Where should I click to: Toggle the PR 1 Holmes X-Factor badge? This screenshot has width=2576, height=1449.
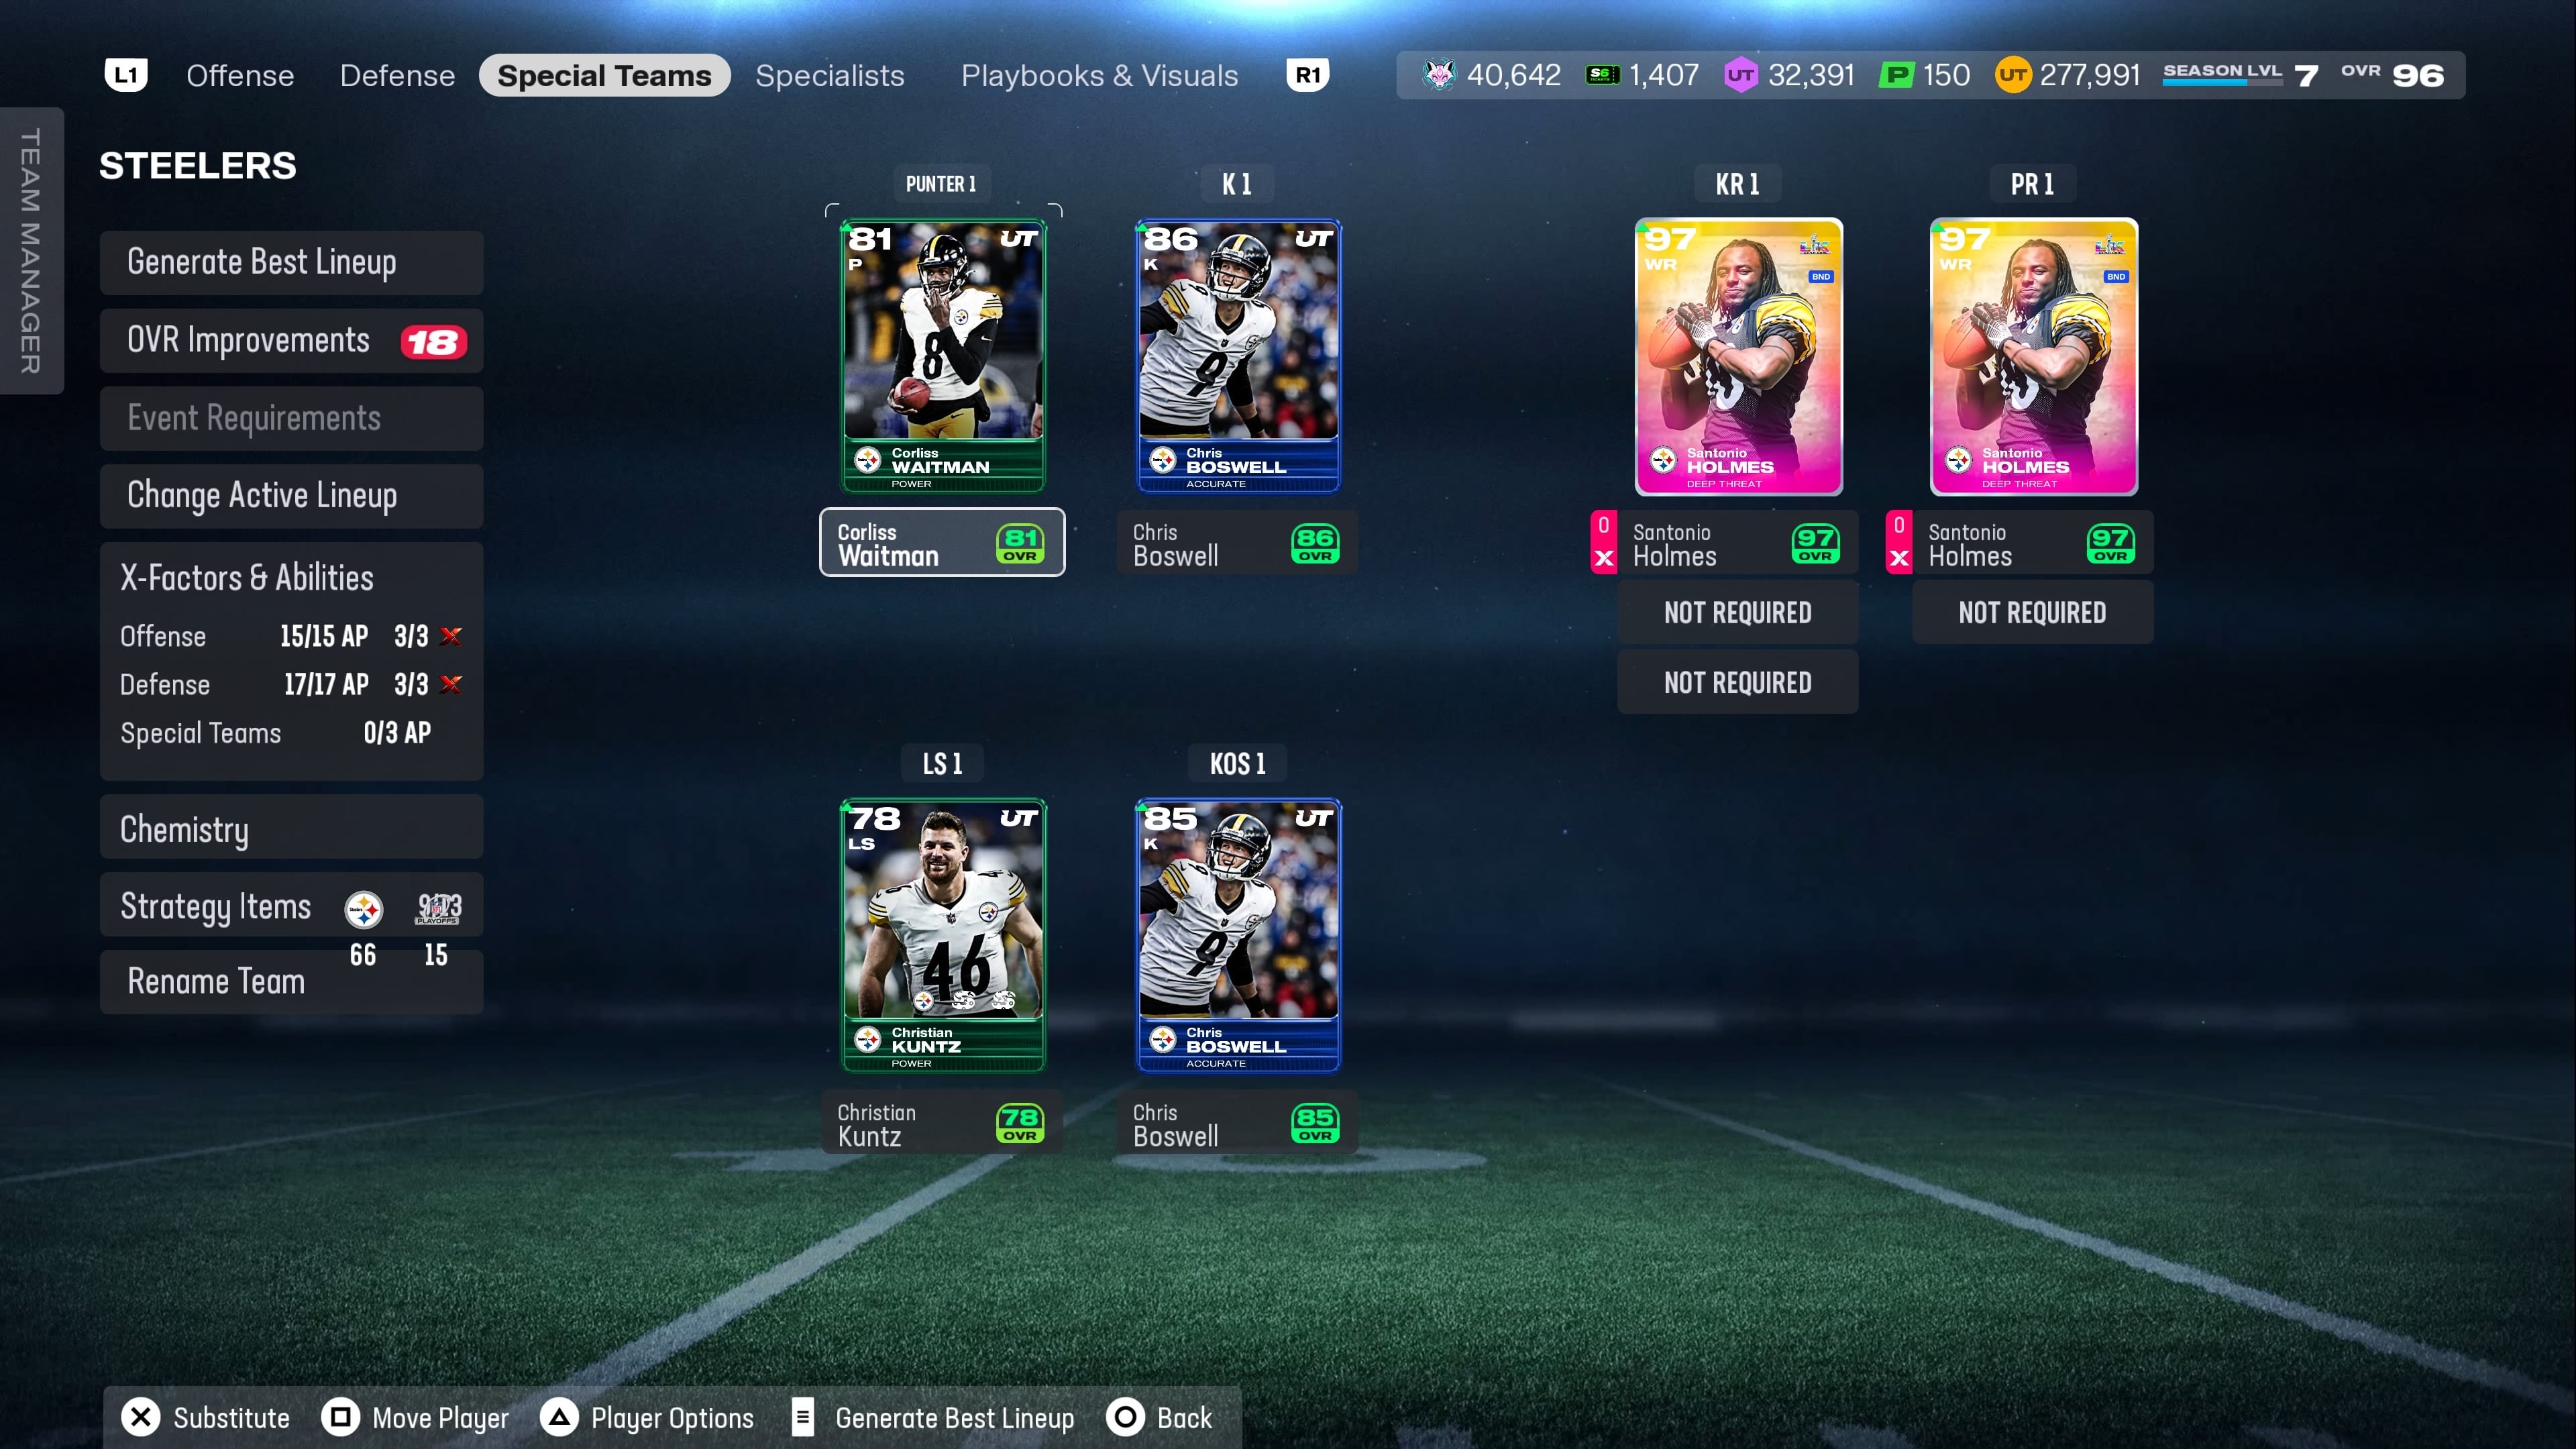tap(1898, 542)
